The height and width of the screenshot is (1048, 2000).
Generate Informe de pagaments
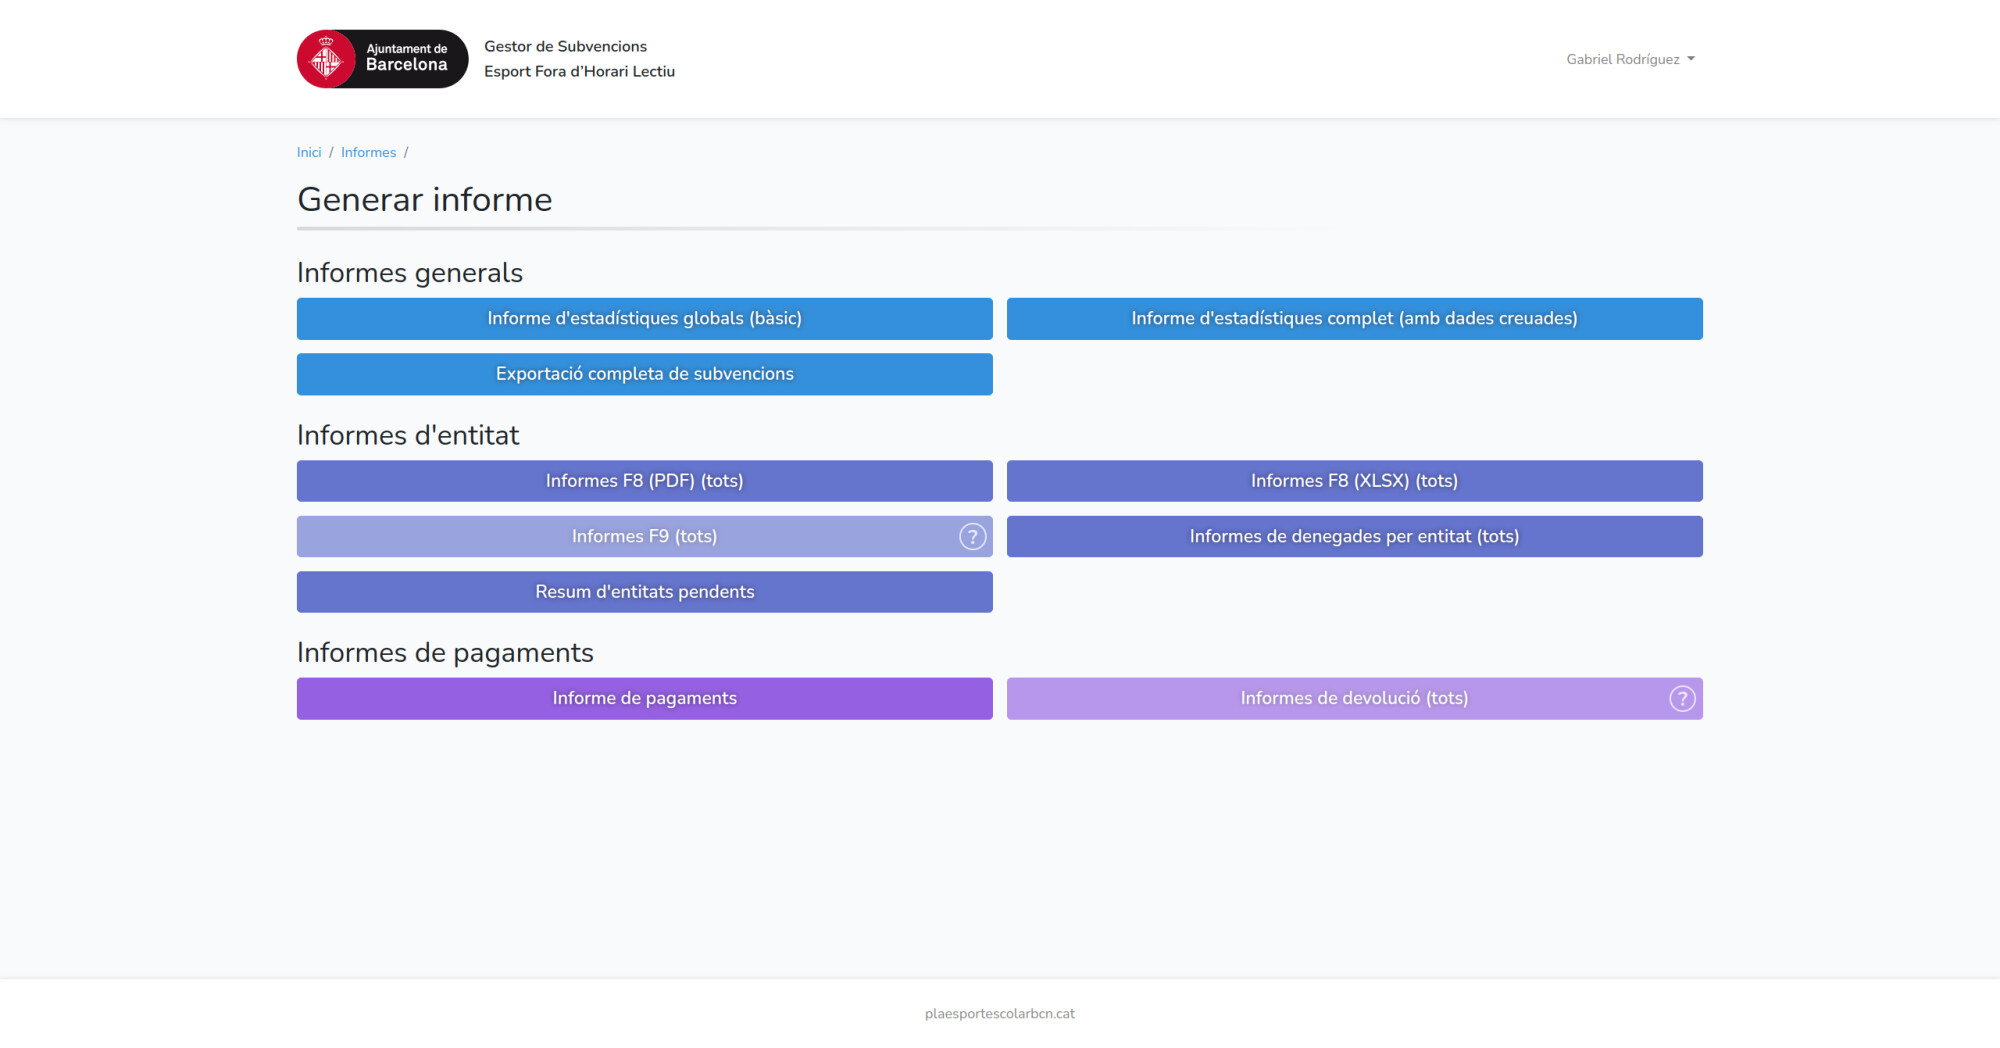pyautogui.click(x=645, y=699)
